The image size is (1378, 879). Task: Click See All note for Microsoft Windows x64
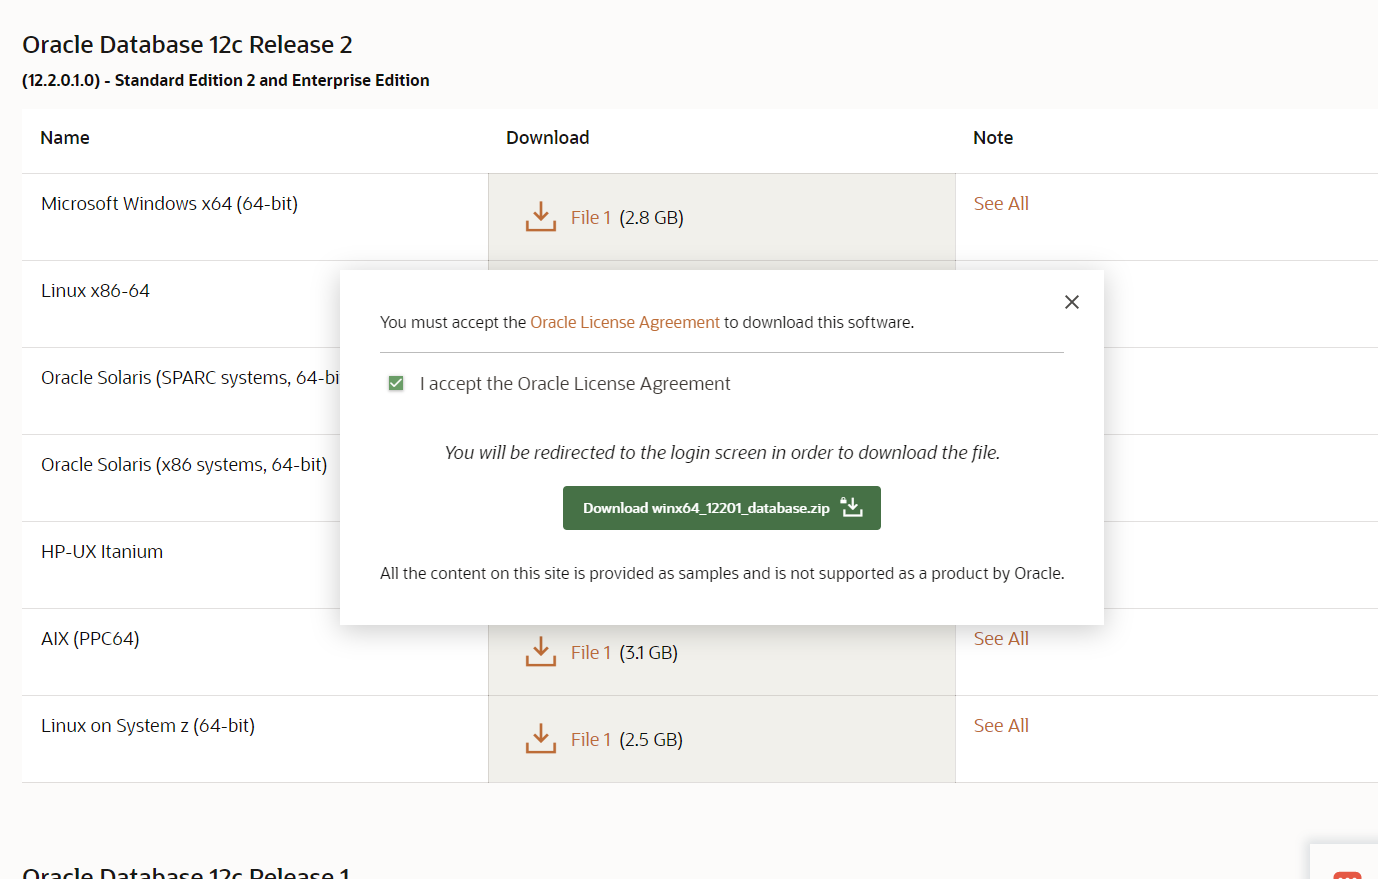(x=1001, y=203)
